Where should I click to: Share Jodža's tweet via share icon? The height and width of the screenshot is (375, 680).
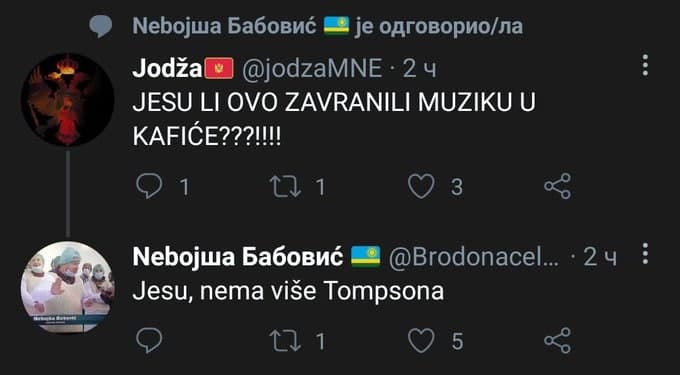(x=558, y=186)
